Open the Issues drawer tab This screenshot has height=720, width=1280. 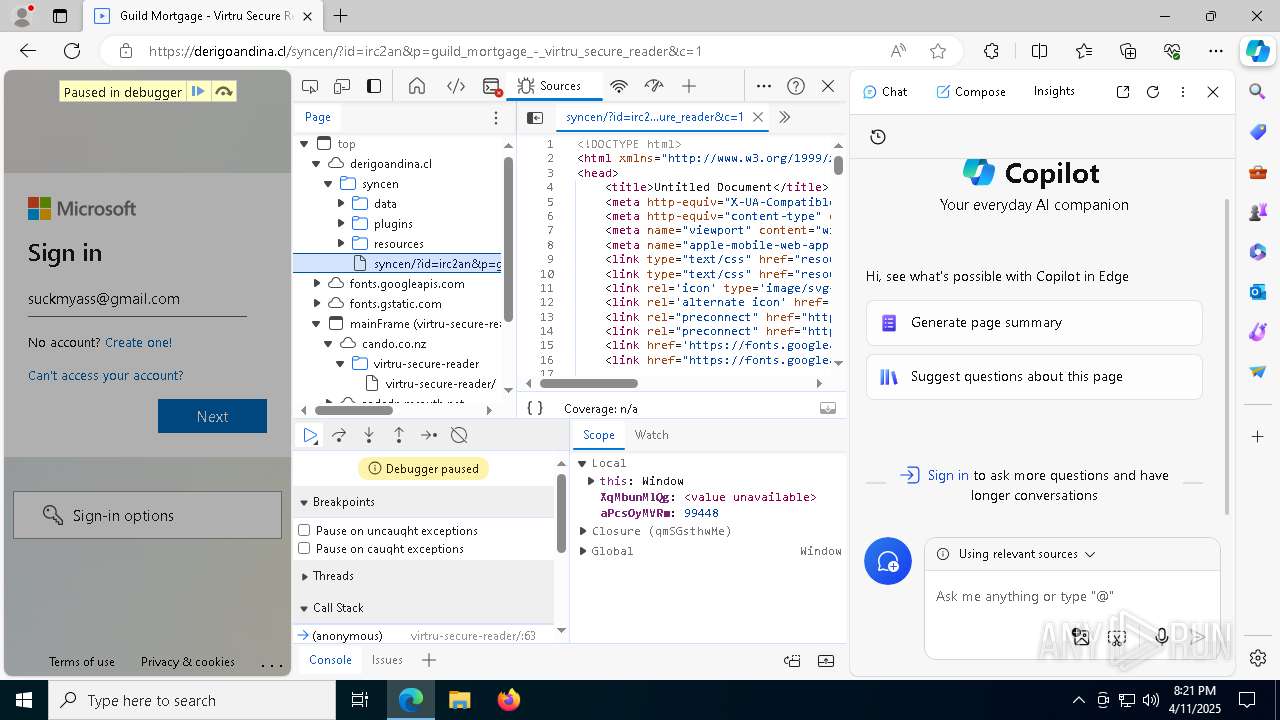pyautogui.click(x=387, y=660)
